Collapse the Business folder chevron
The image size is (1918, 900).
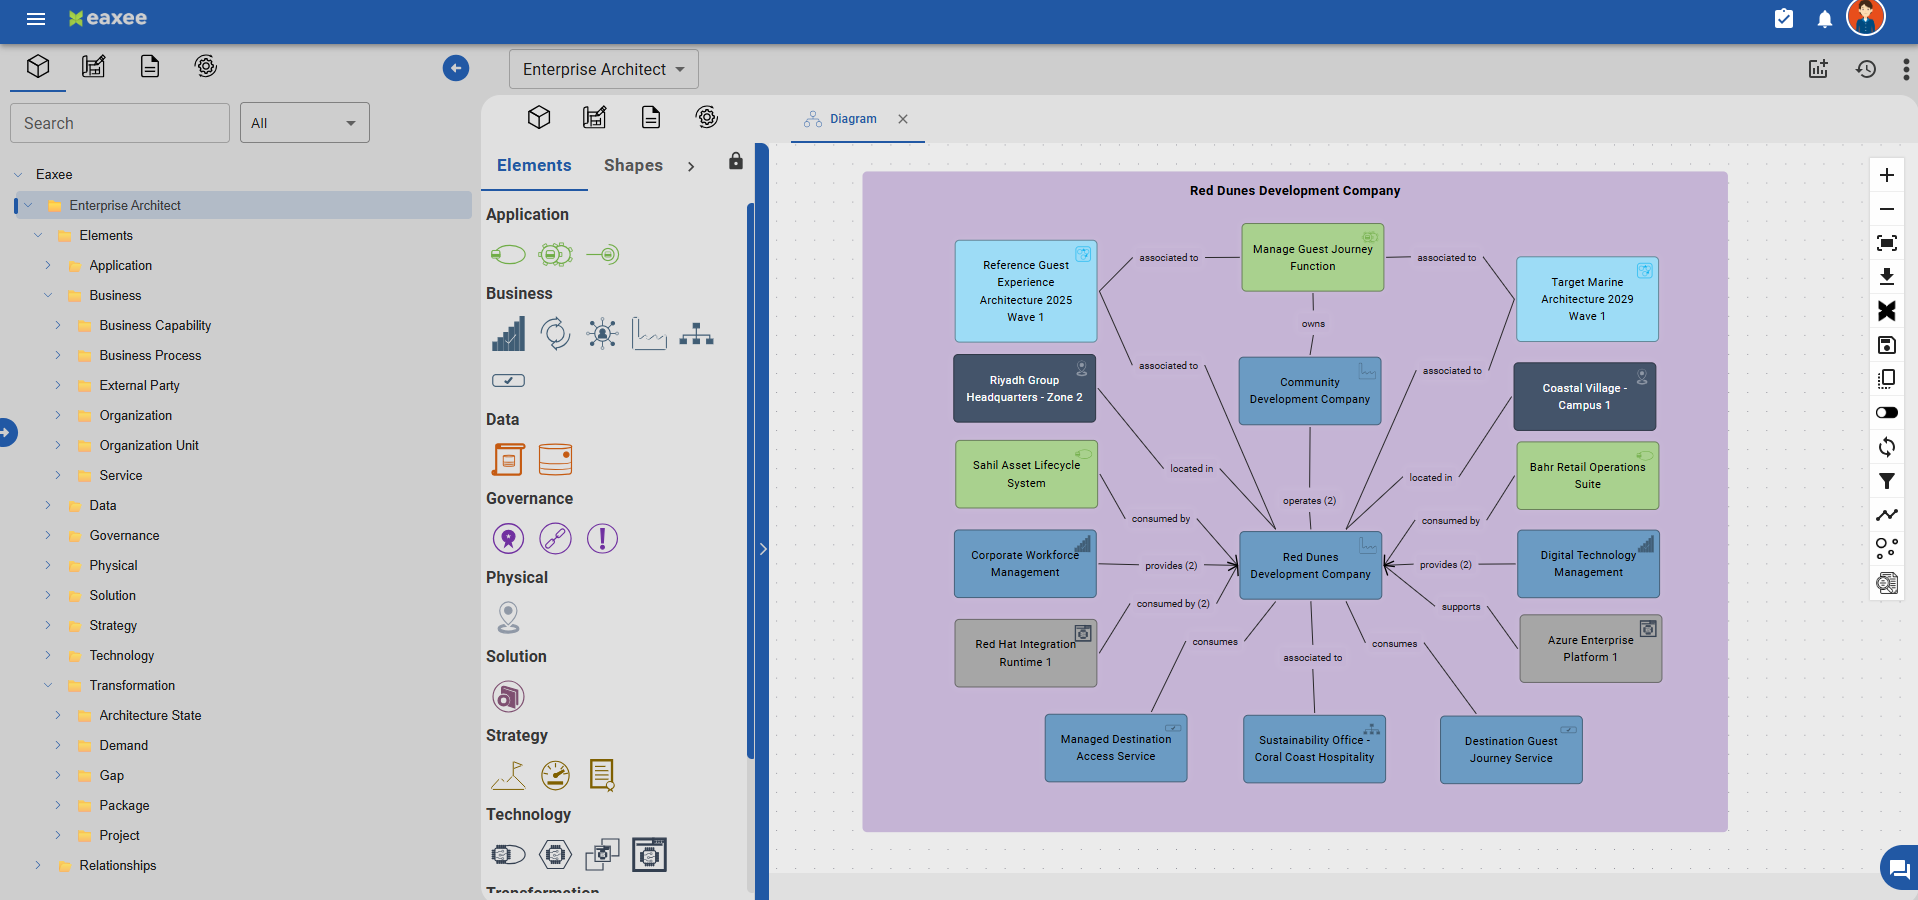point(48,296)
